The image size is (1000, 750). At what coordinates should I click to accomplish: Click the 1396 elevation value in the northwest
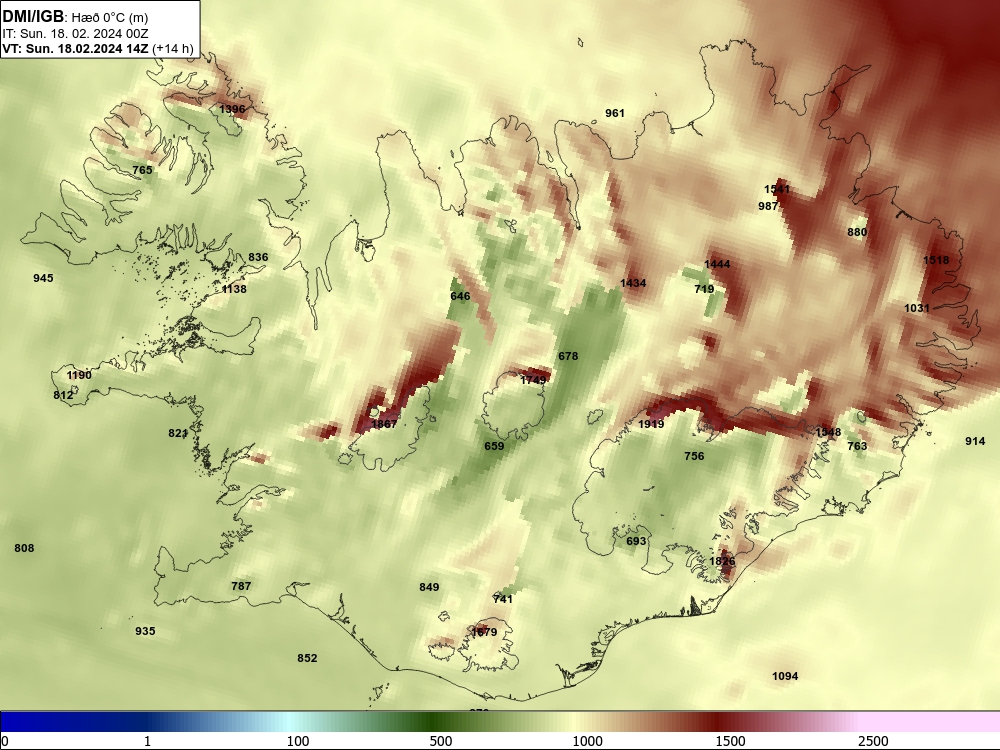pyautogui.click(x=232, y=109)
